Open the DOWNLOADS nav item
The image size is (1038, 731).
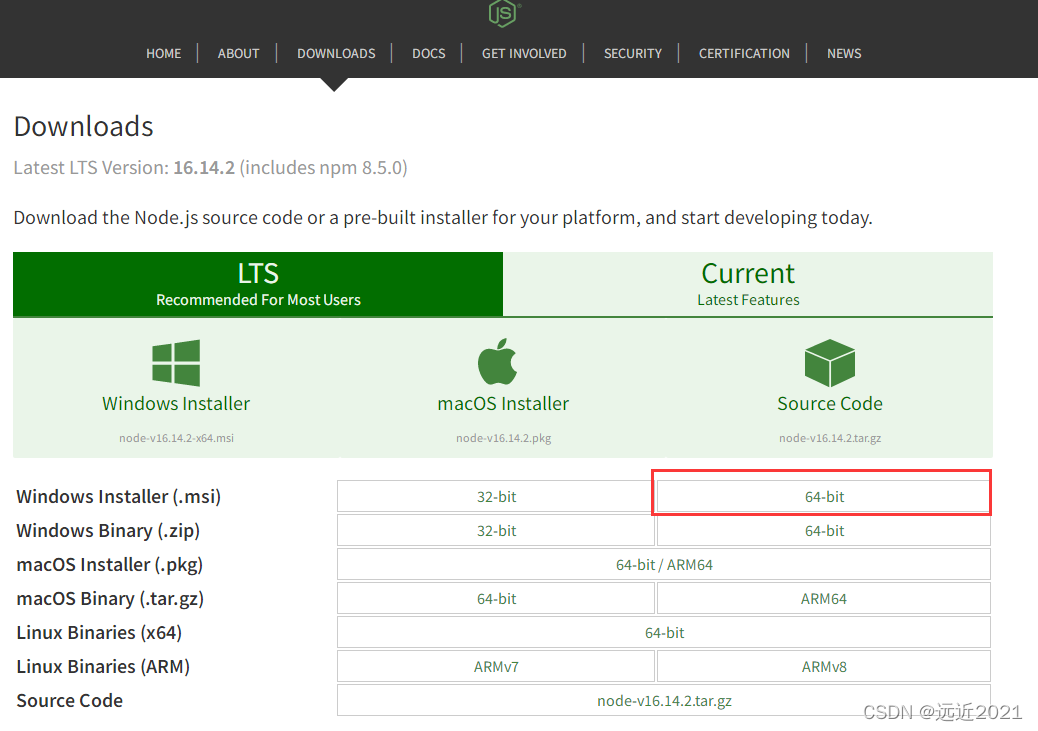tap(336, 54)
